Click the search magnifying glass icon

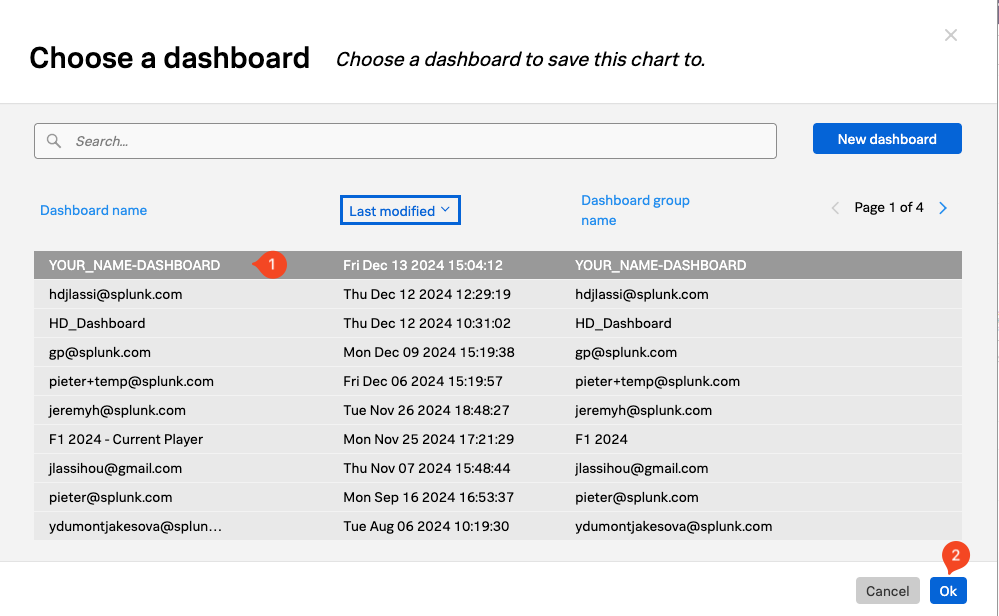(x=54, y=140)
